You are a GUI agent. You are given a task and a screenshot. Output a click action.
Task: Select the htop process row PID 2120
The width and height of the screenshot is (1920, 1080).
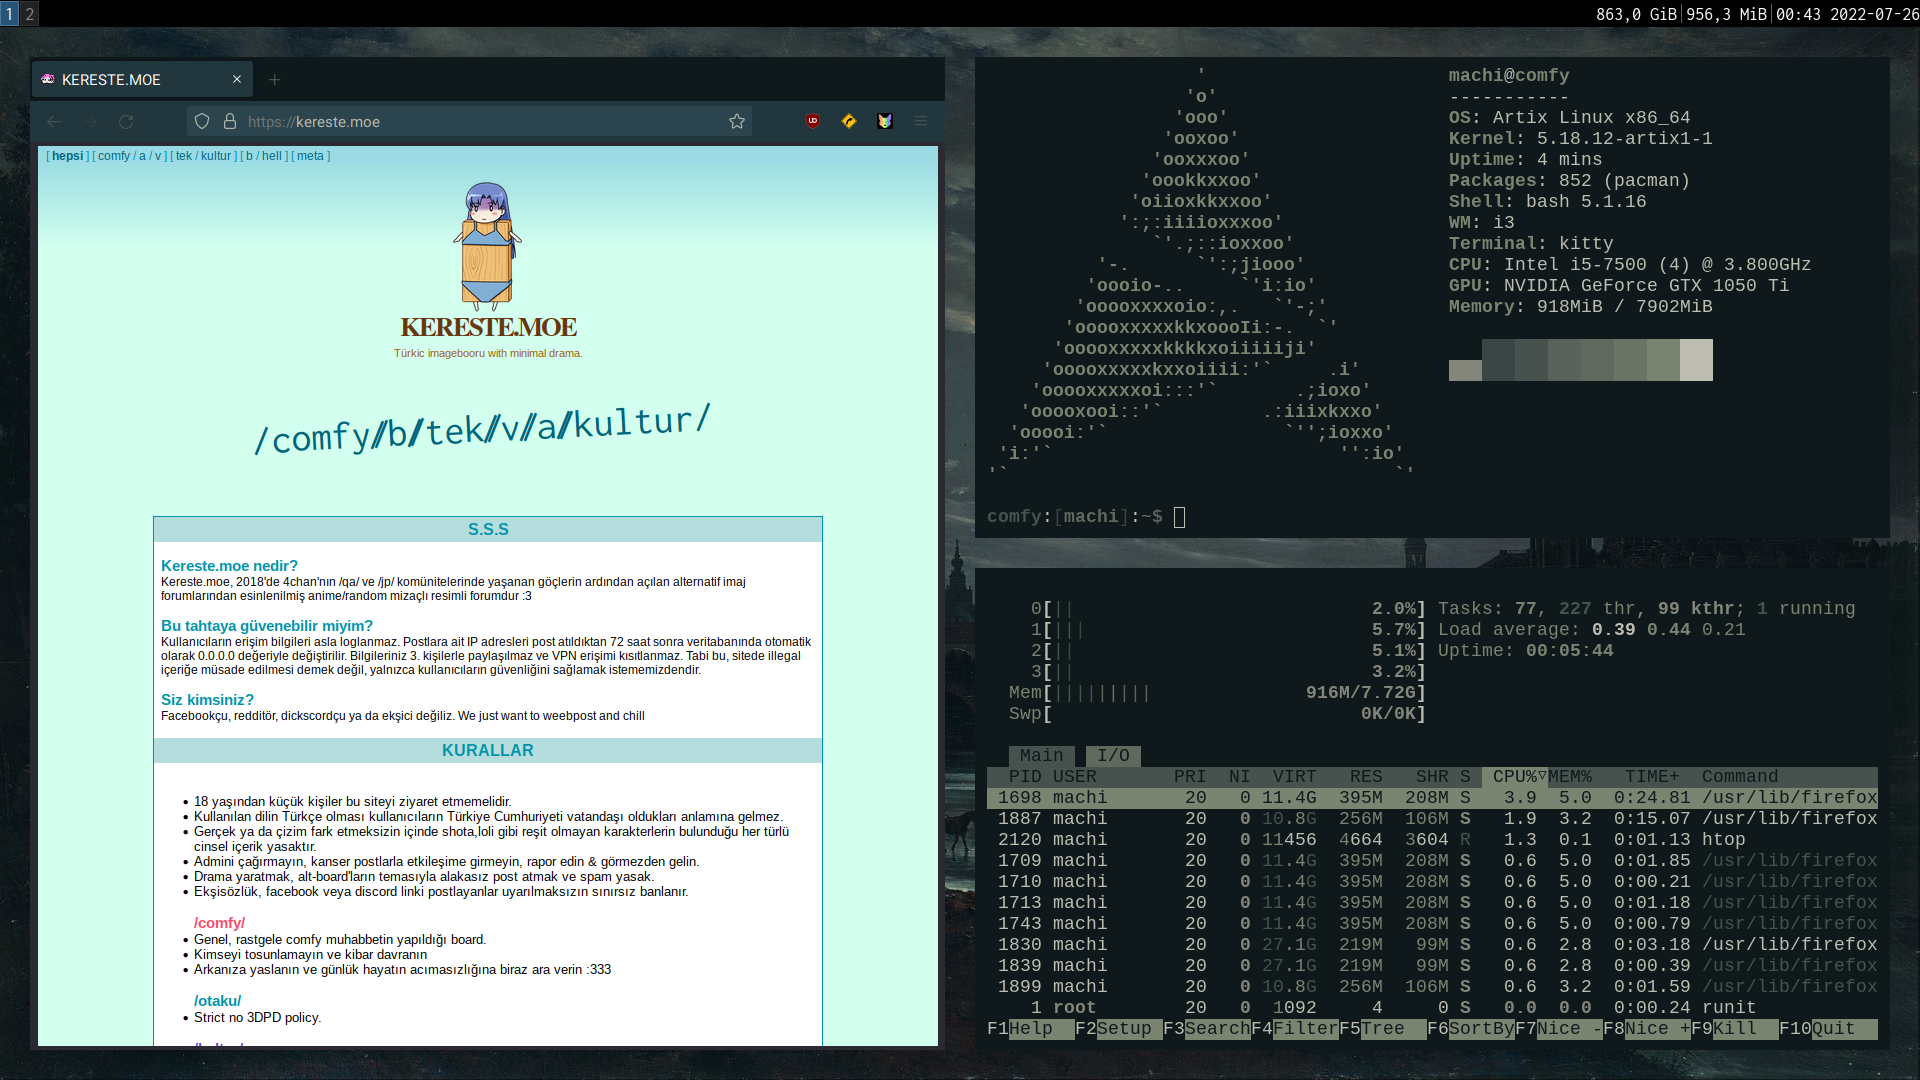tap(1432, 840)
